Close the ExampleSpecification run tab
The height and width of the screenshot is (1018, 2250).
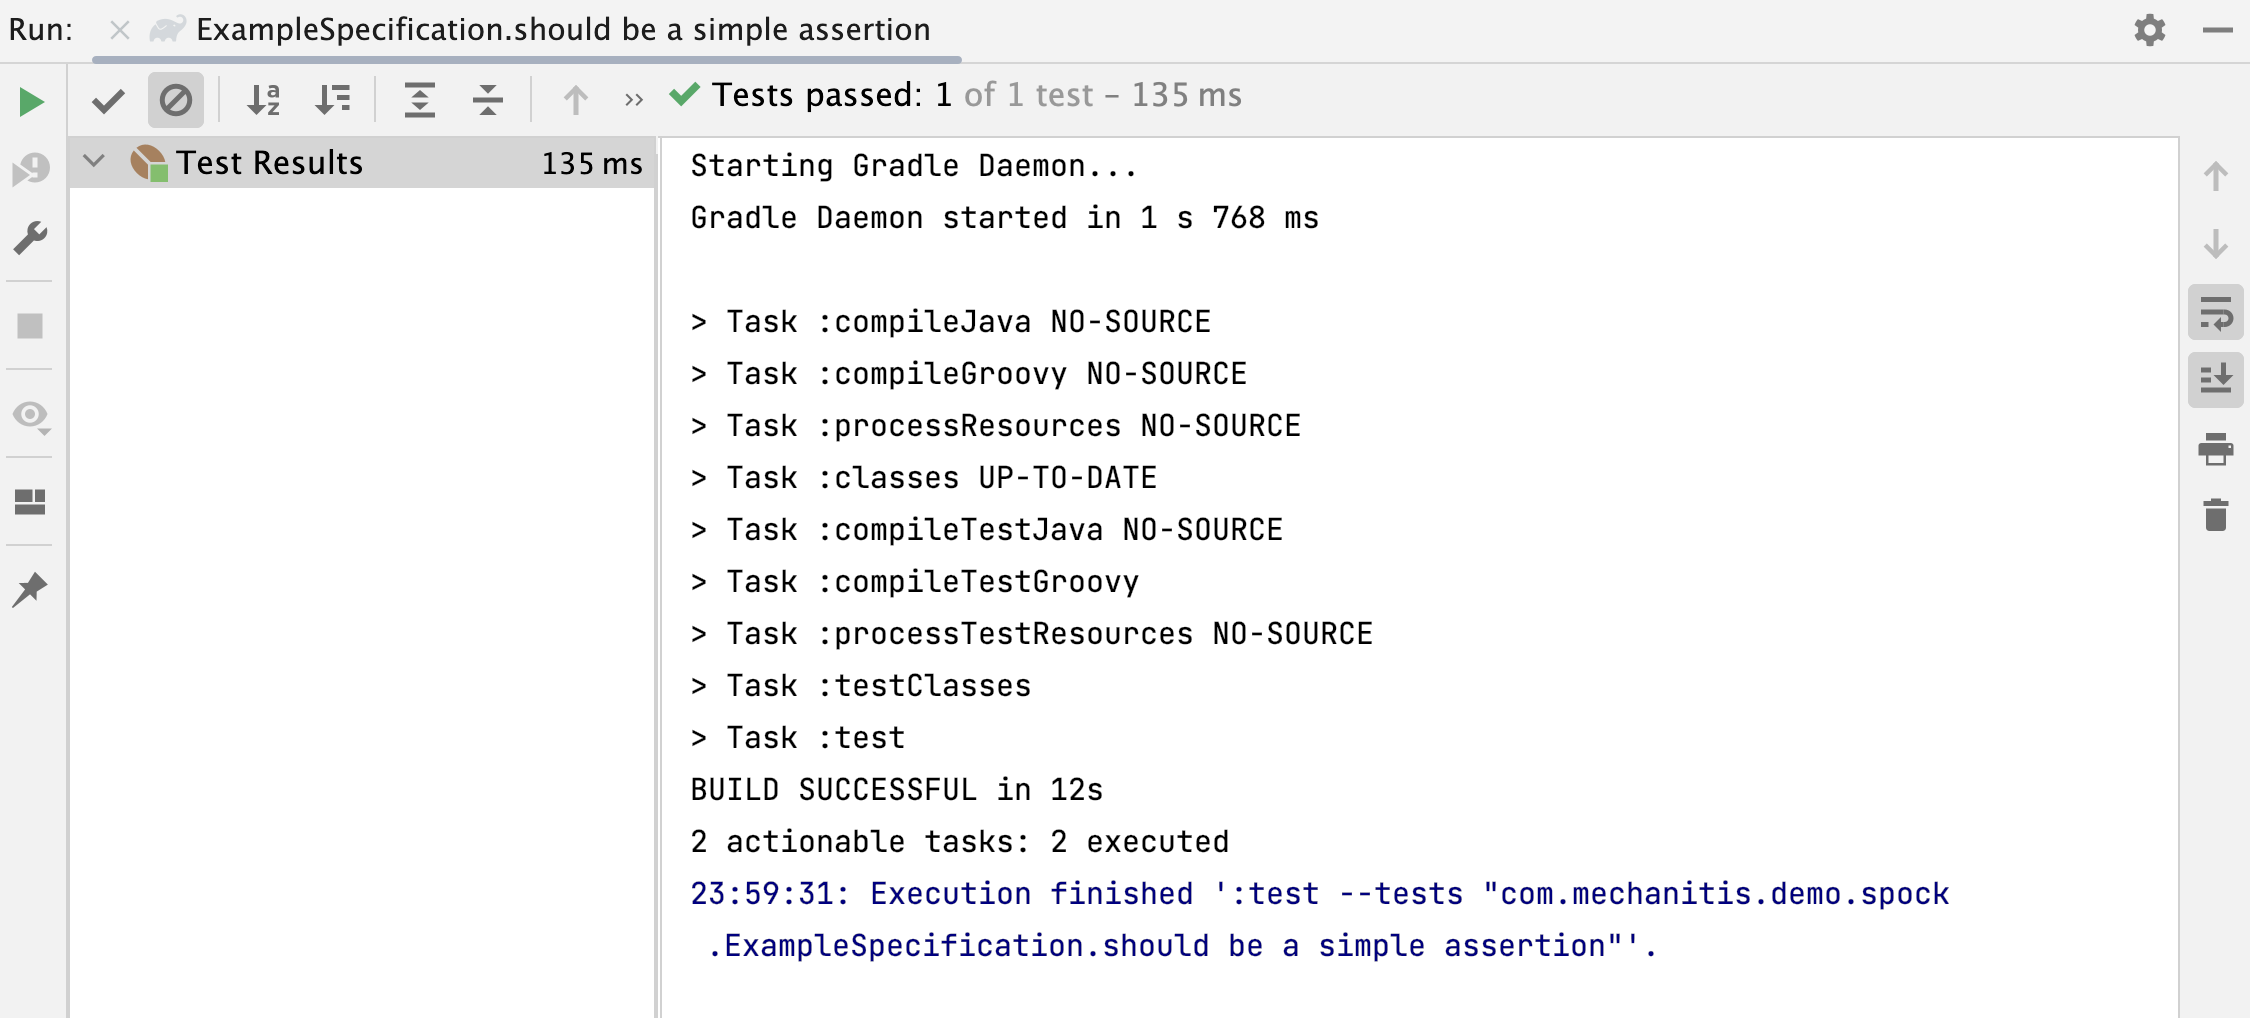(120, 30)
